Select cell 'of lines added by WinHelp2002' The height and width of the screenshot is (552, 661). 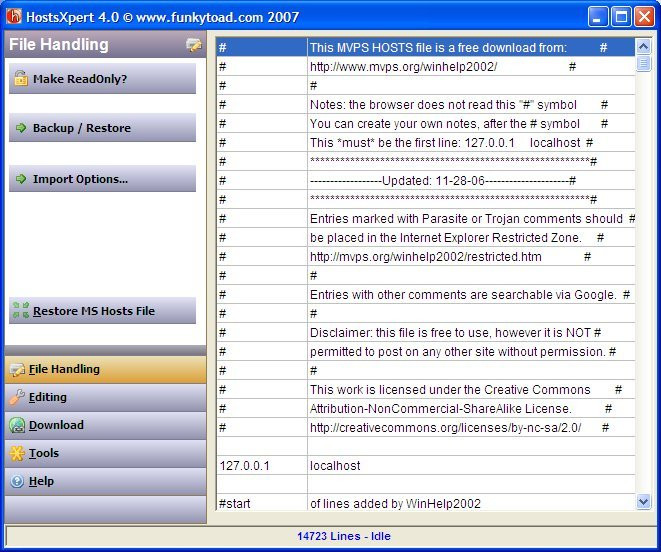[471, 503]
